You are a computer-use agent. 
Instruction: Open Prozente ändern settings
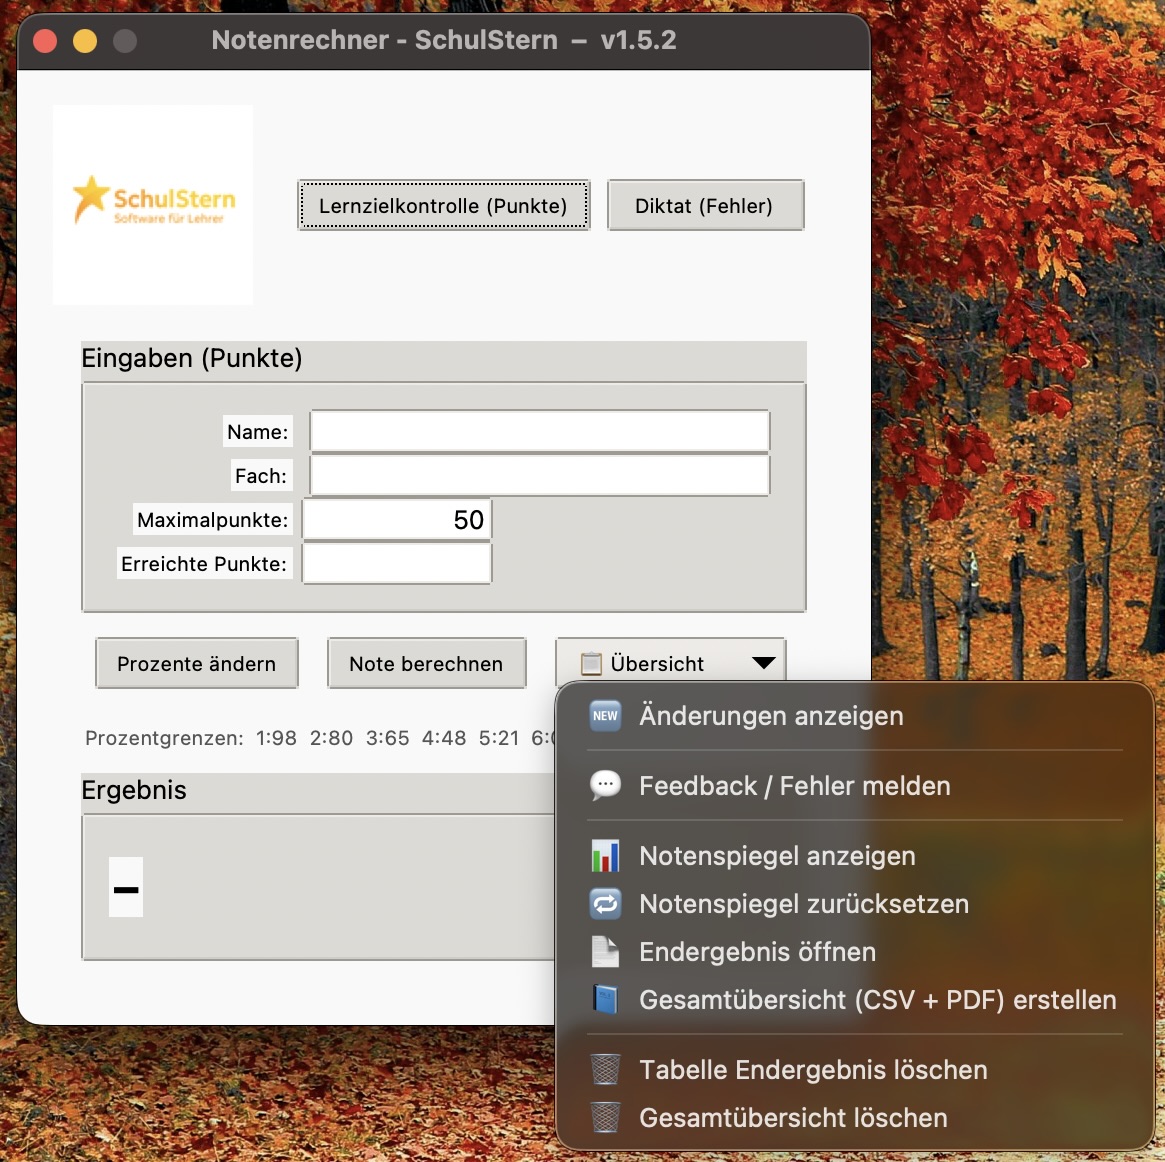click(197, 664)
